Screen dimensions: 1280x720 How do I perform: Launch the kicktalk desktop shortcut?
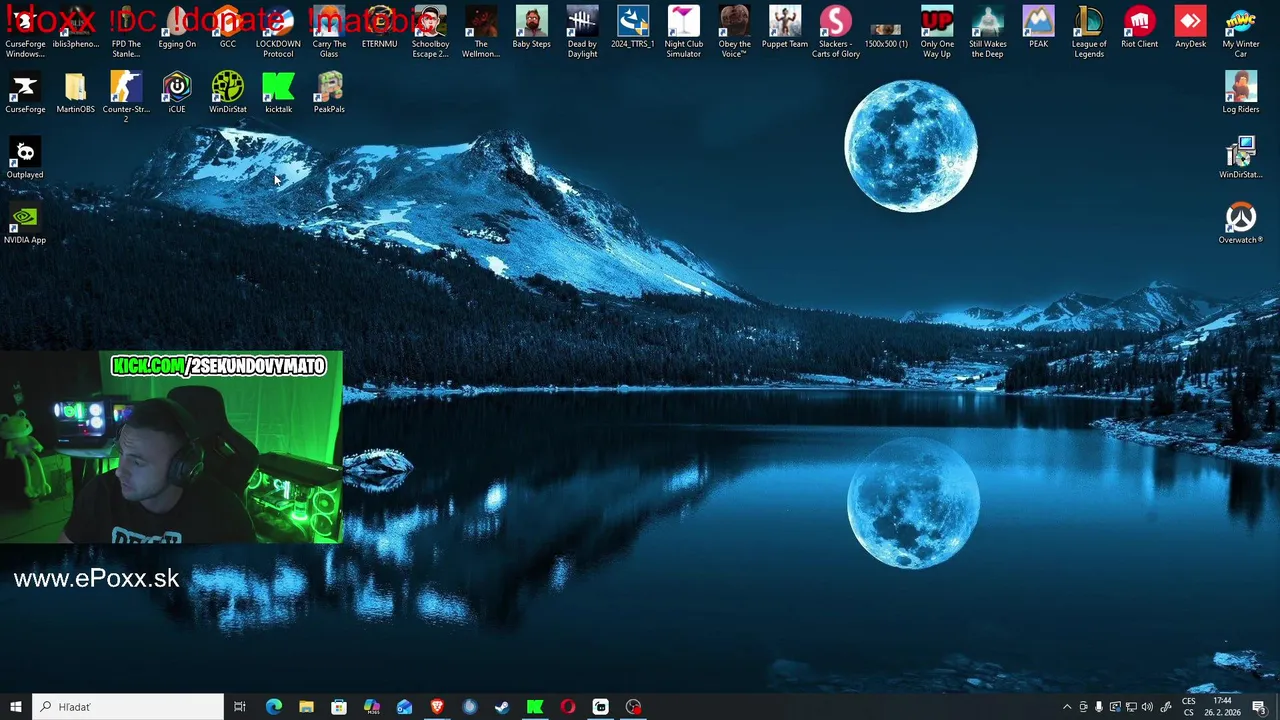278,92
